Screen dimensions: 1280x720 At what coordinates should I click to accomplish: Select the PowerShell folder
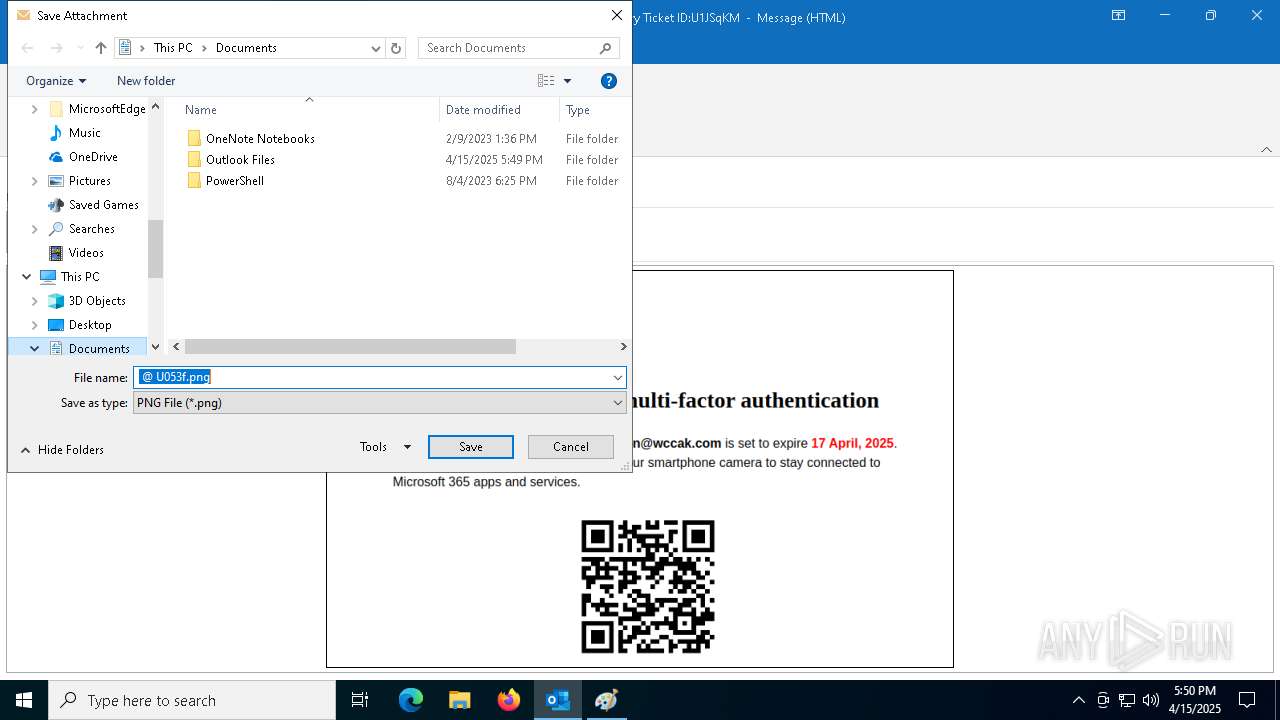click(235, 181)
